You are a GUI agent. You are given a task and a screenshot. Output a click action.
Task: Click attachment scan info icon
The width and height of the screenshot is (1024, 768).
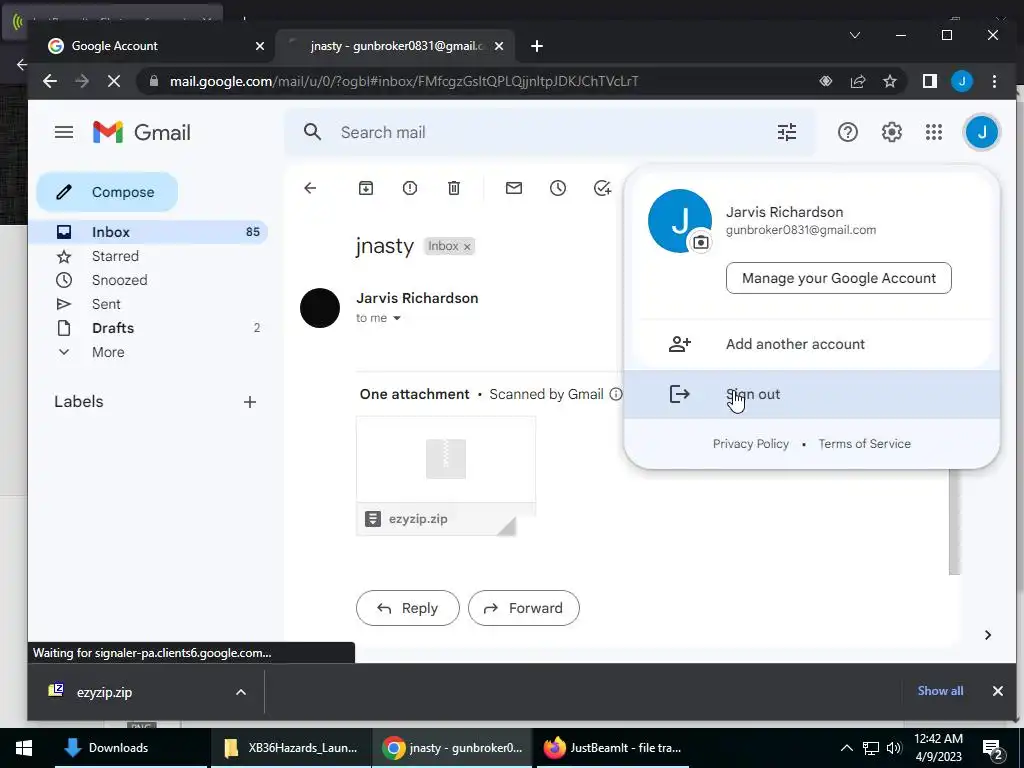[x=615, y=394]
